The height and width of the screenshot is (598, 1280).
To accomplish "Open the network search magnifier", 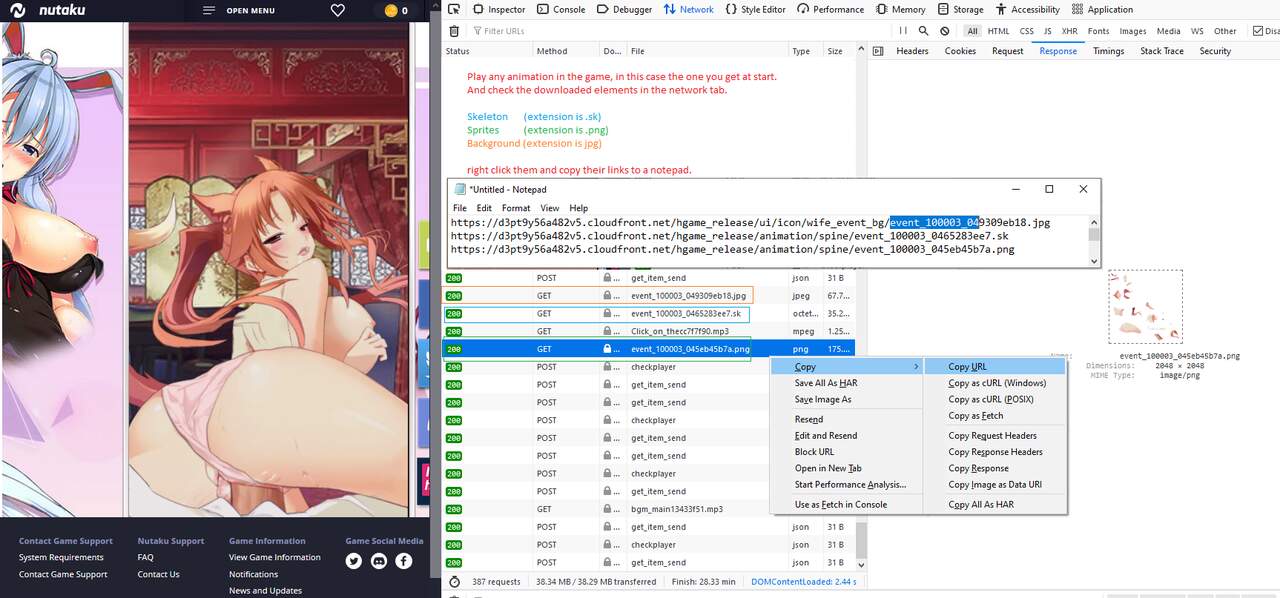I will 923,31.
